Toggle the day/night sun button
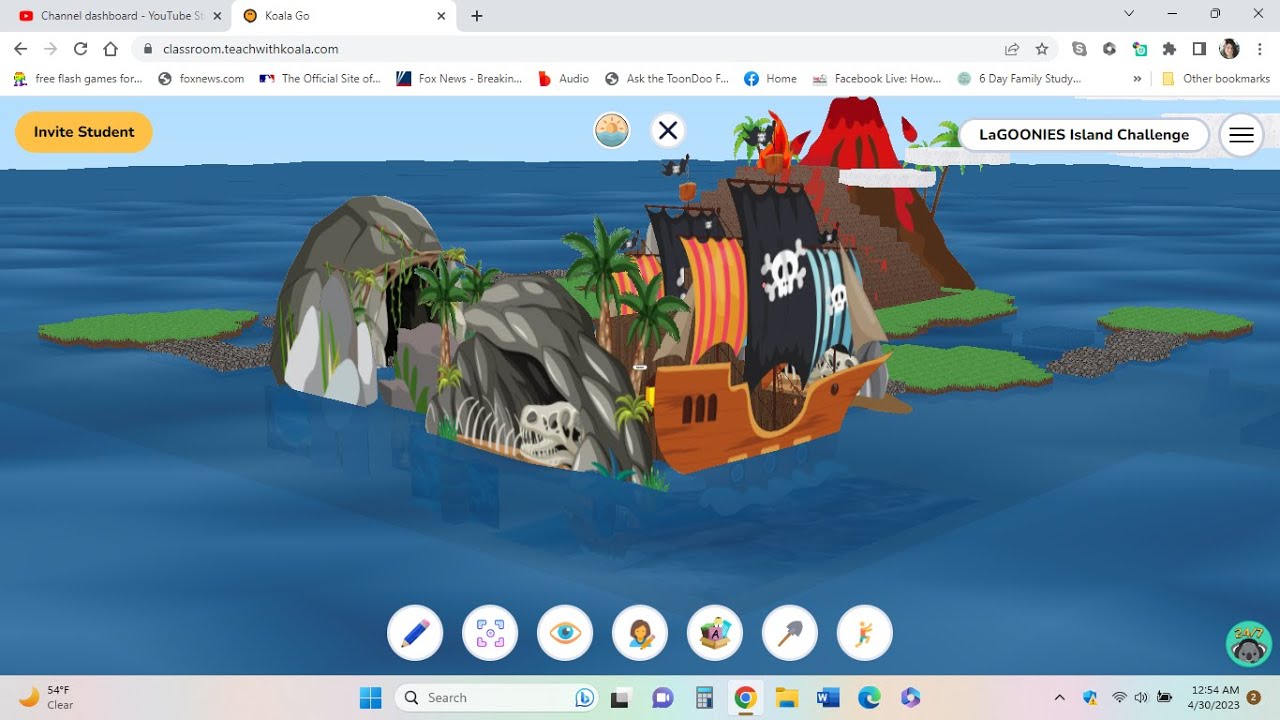1280x720 pixels. click(612, 130)
